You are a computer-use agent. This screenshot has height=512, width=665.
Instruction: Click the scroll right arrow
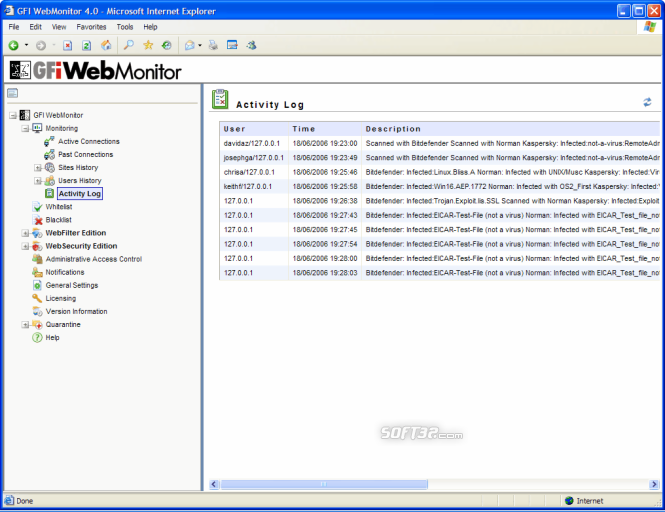click(654, 484)
